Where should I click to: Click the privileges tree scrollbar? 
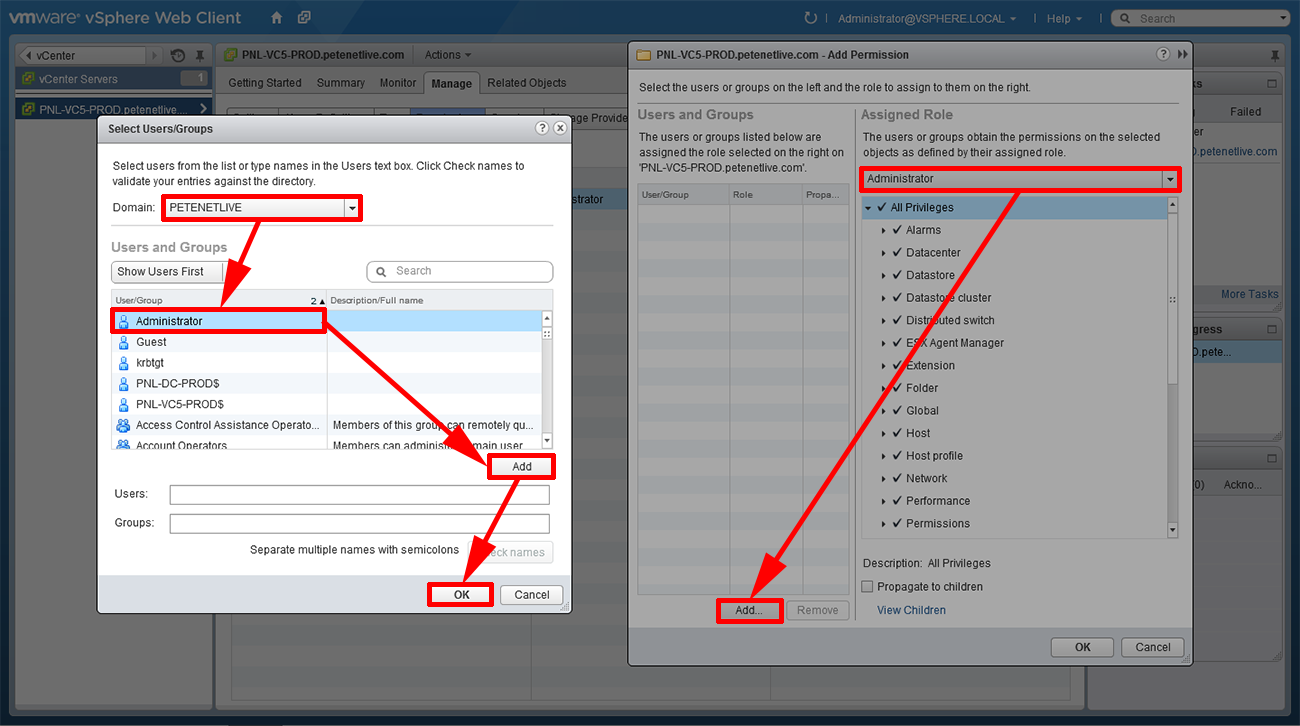[x=1172, y=300]
